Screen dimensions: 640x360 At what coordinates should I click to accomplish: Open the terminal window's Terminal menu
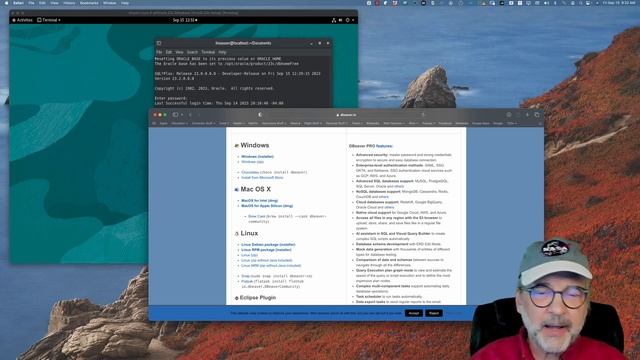pyautogui.click(x=208, y=52)
